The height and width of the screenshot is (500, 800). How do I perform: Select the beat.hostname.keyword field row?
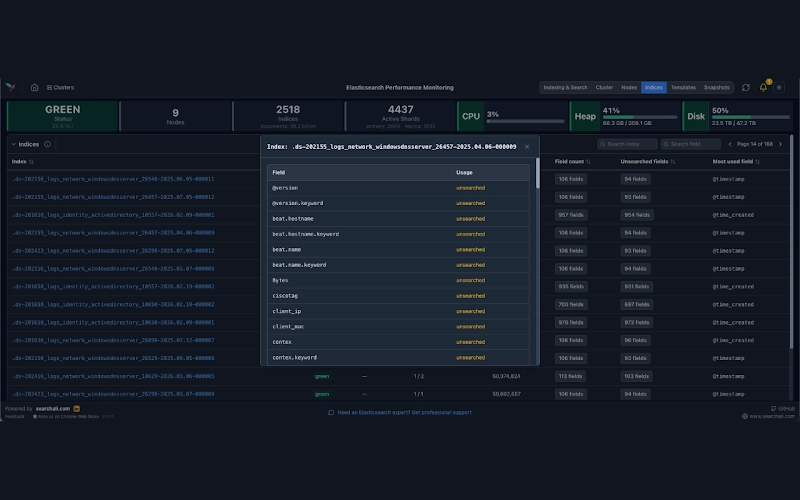click(x=398, y=234)
